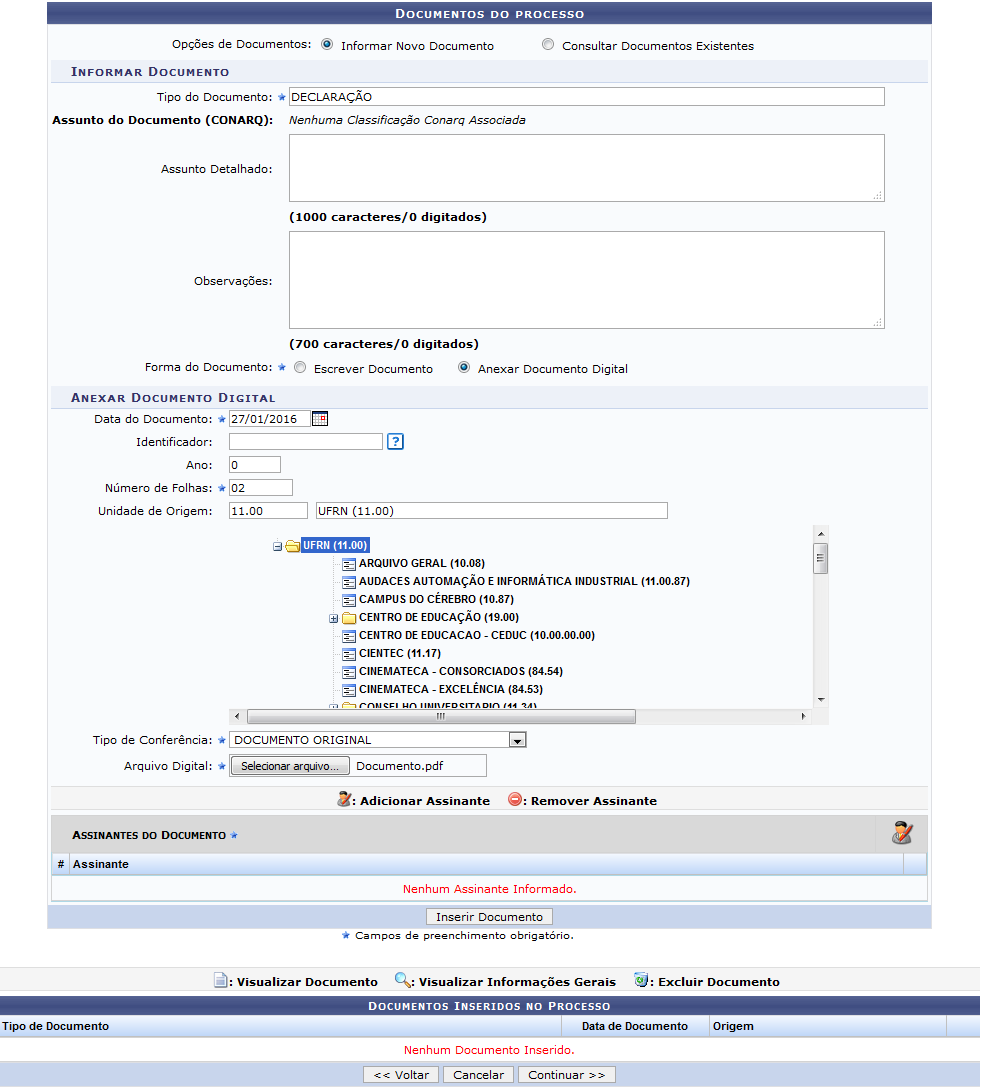
Task: Choose Anexar Documento Digital radio option
Action: pyautogui.click(x=464, y=368)
